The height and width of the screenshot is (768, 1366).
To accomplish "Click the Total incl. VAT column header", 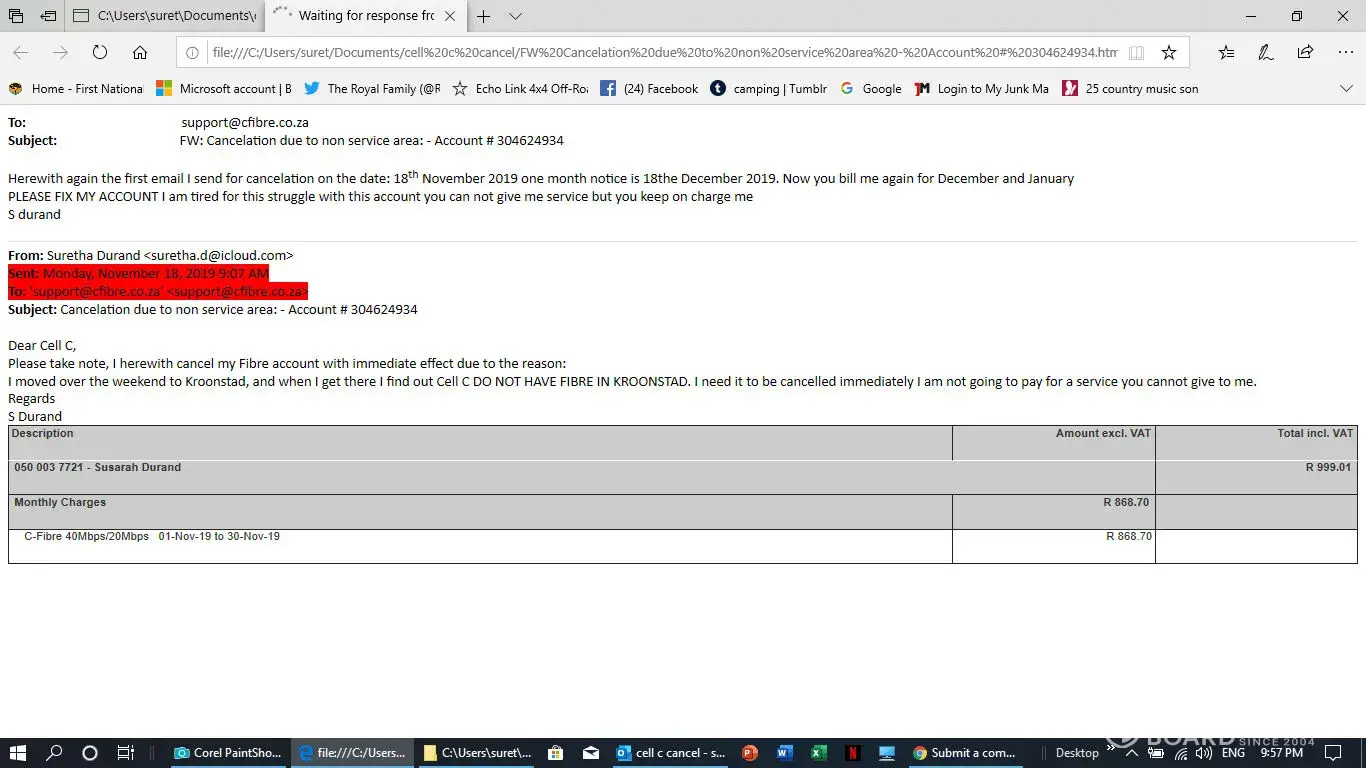I will point(1315,434).
